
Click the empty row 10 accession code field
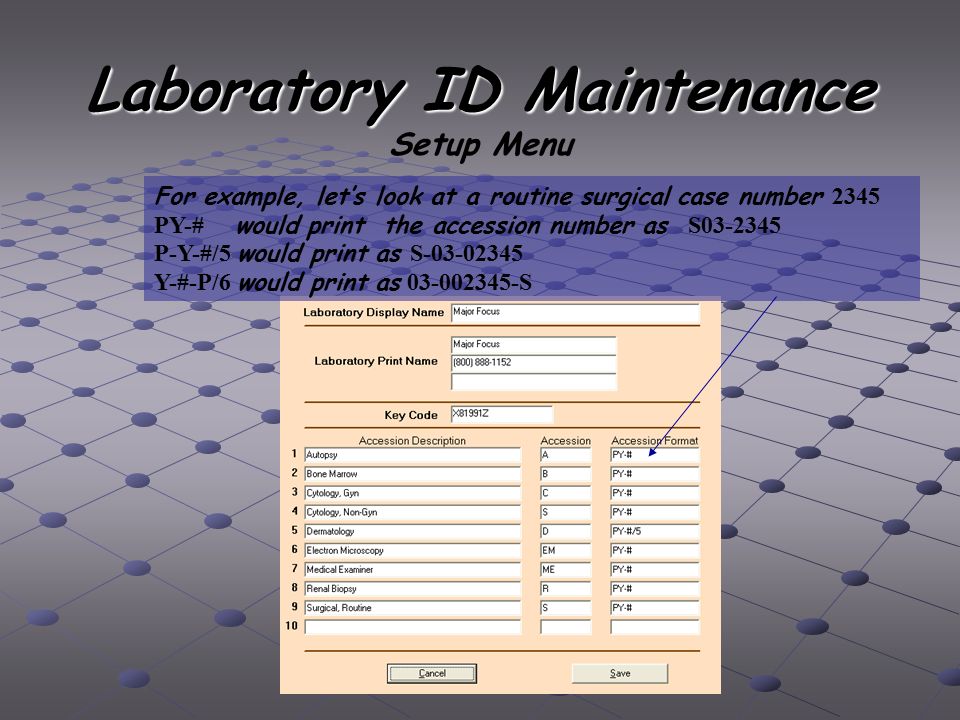[x=566, y=627]
